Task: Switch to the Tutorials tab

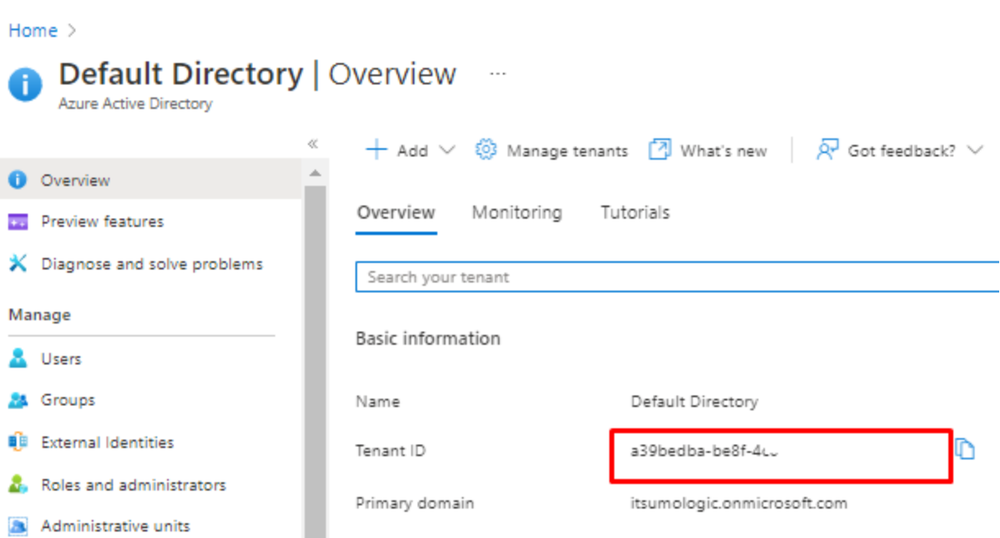Action: point(635,212)
